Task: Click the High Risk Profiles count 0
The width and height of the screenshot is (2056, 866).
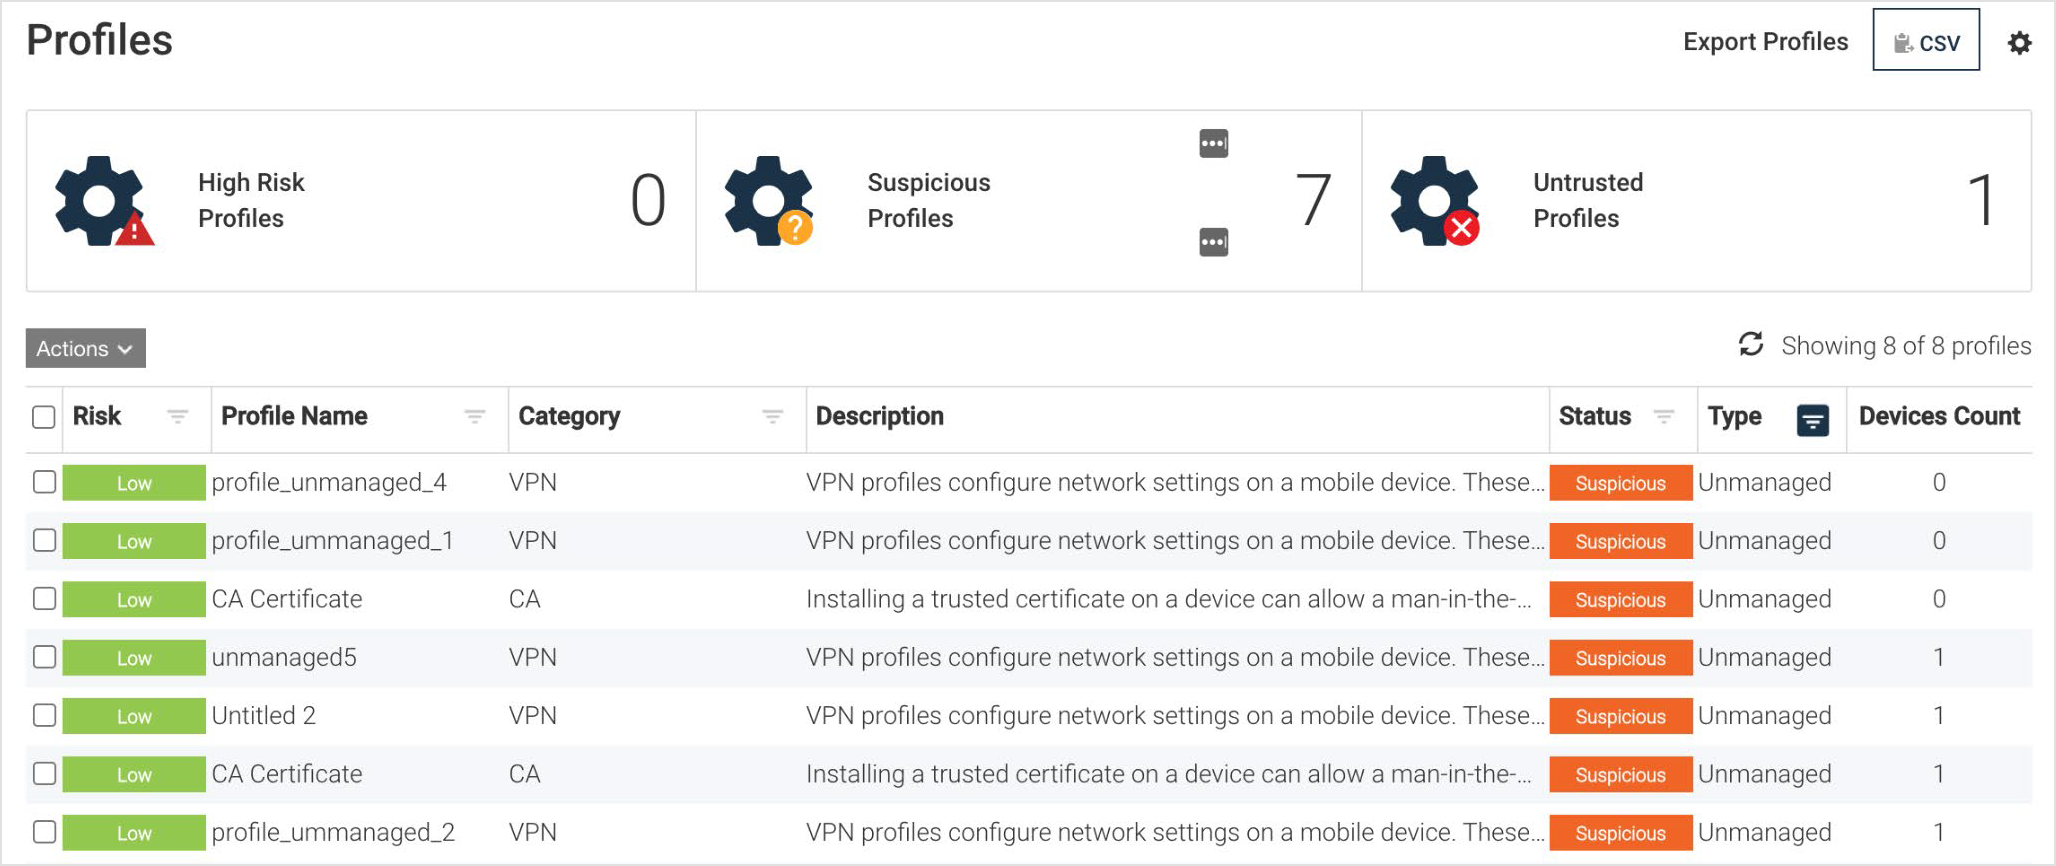Action: pos(648,200)
